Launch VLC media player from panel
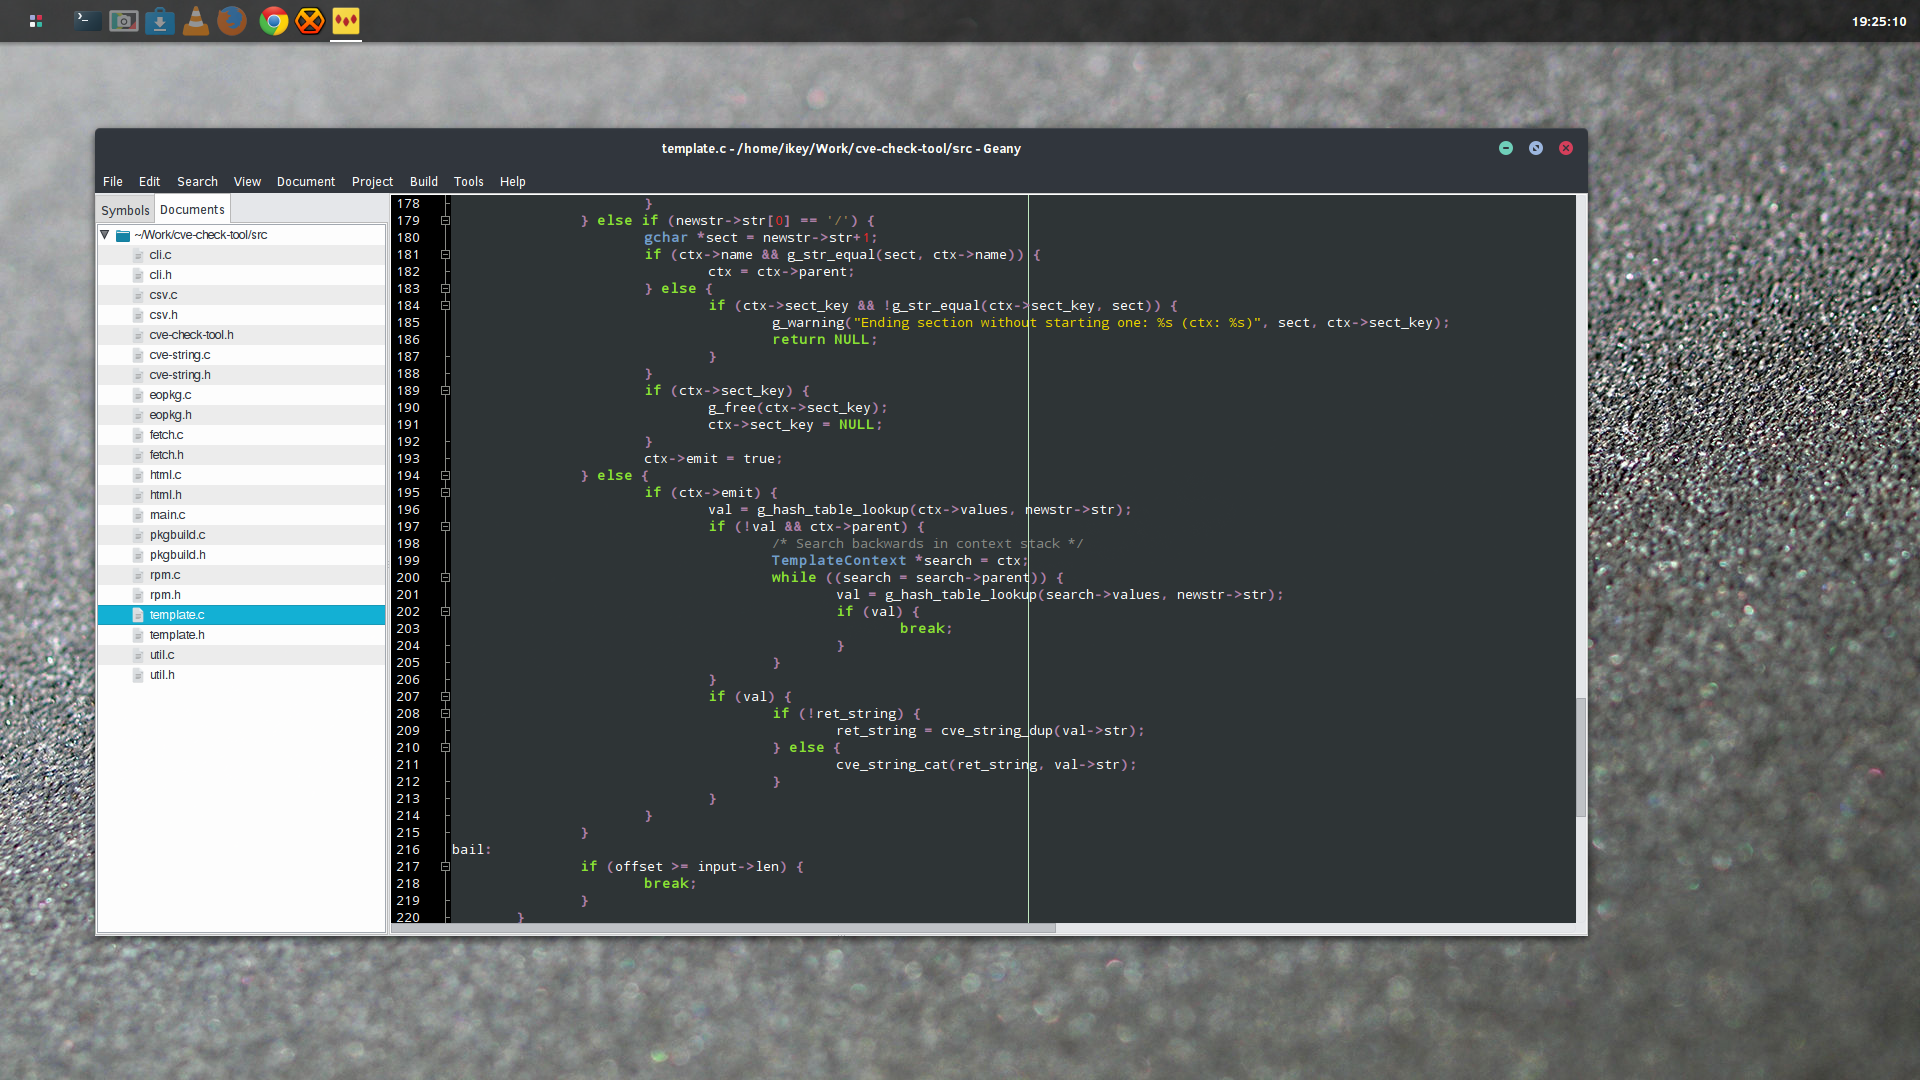Screen dimensions: 1920x1080 point(196,21)
